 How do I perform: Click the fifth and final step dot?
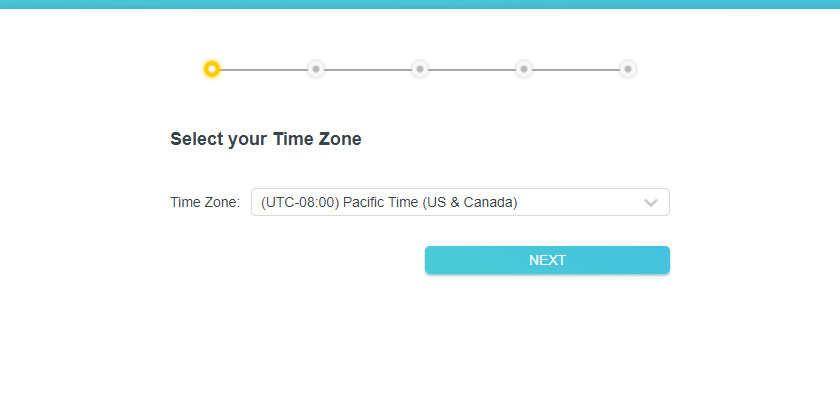coord(627,69)
